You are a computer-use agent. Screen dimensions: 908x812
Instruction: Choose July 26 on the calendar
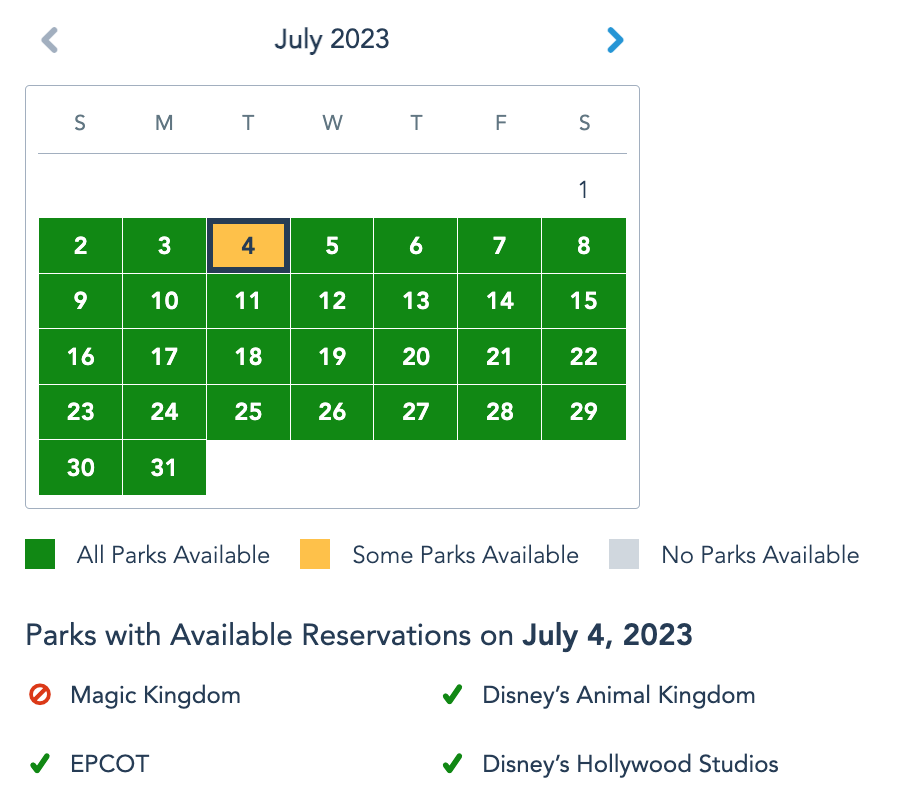(x=332, y=412)
